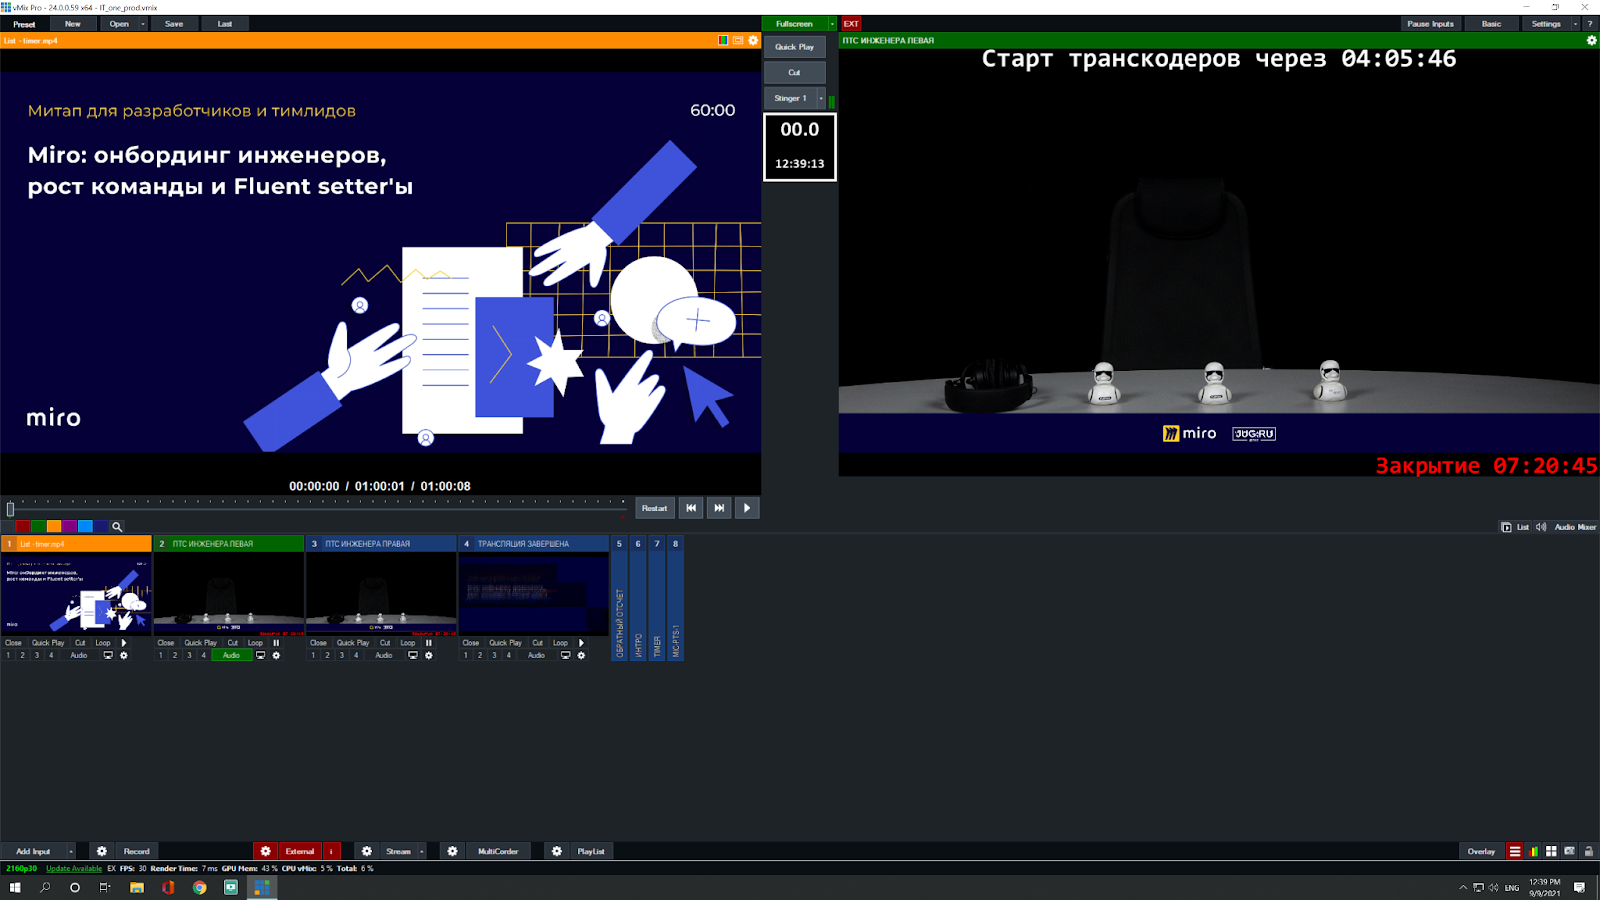Start recording with the Record button
The width and height of the screenshot is (1600, 900).
pyautogui.click(x=137, y=851)
